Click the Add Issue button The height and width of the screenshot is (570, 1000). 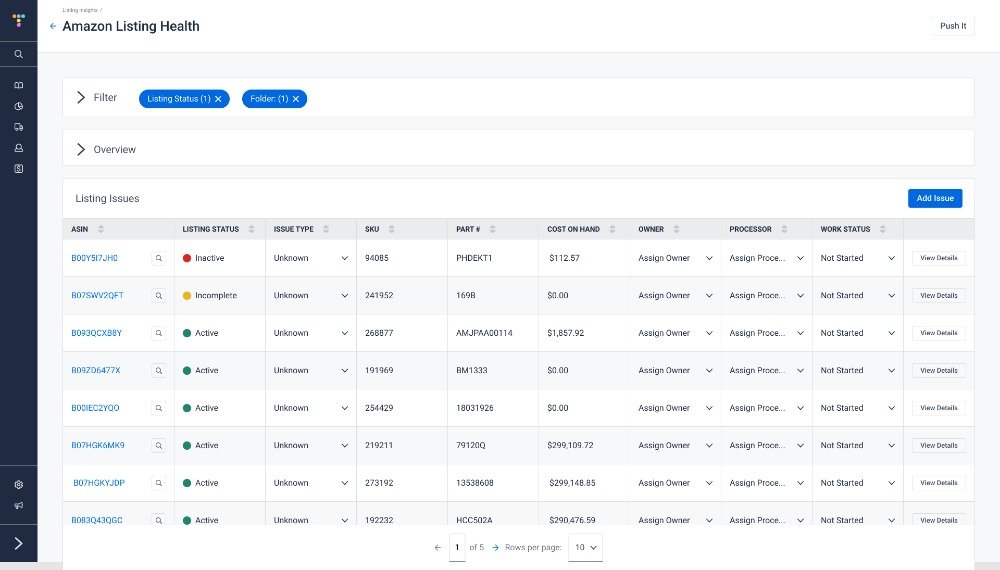pyautogui.click(x=935, y=198)
